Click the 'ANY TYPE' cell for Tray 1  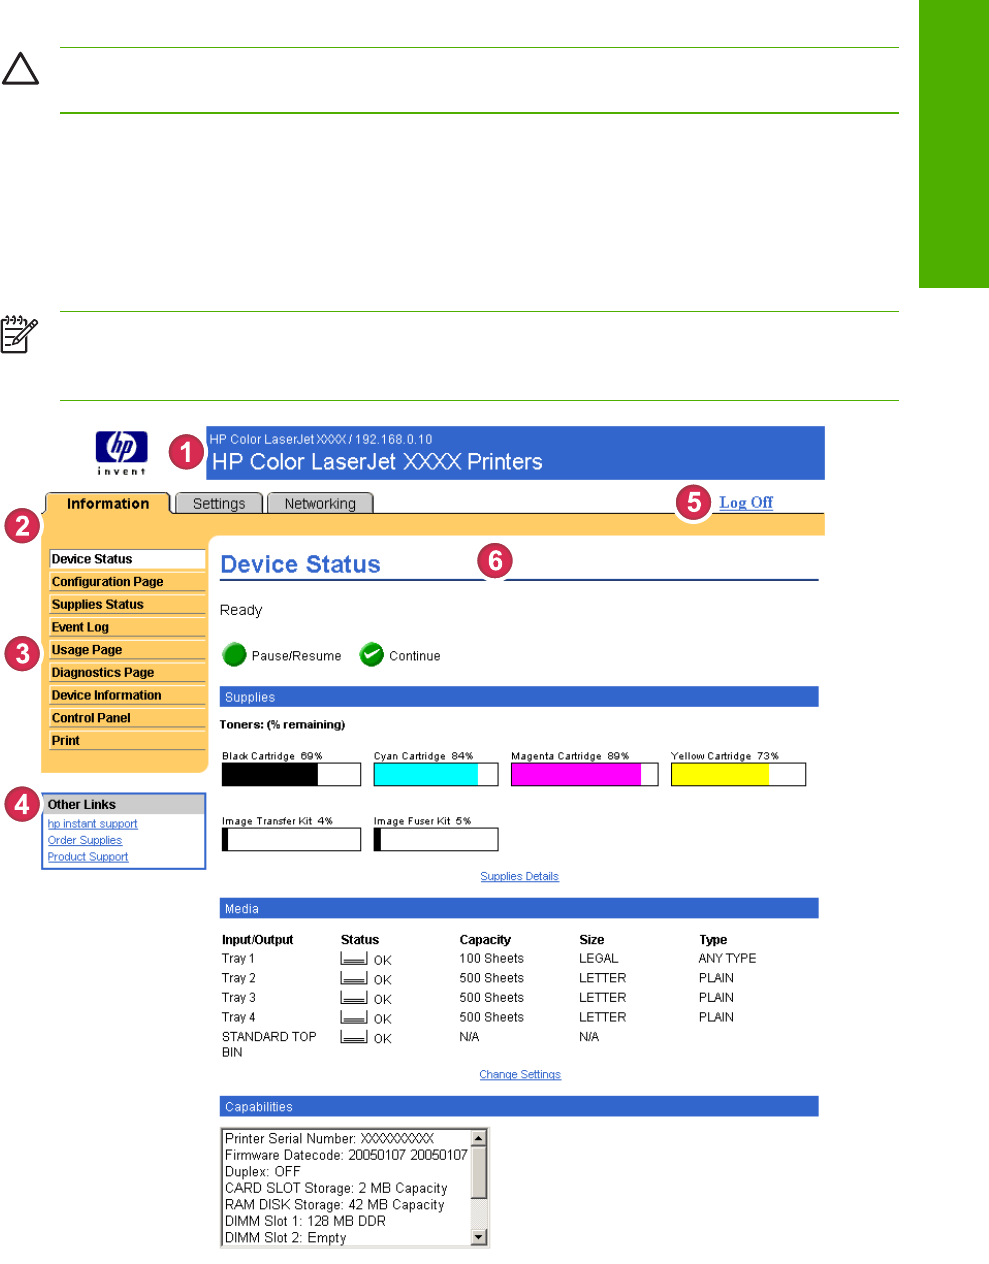coord(727,958)
